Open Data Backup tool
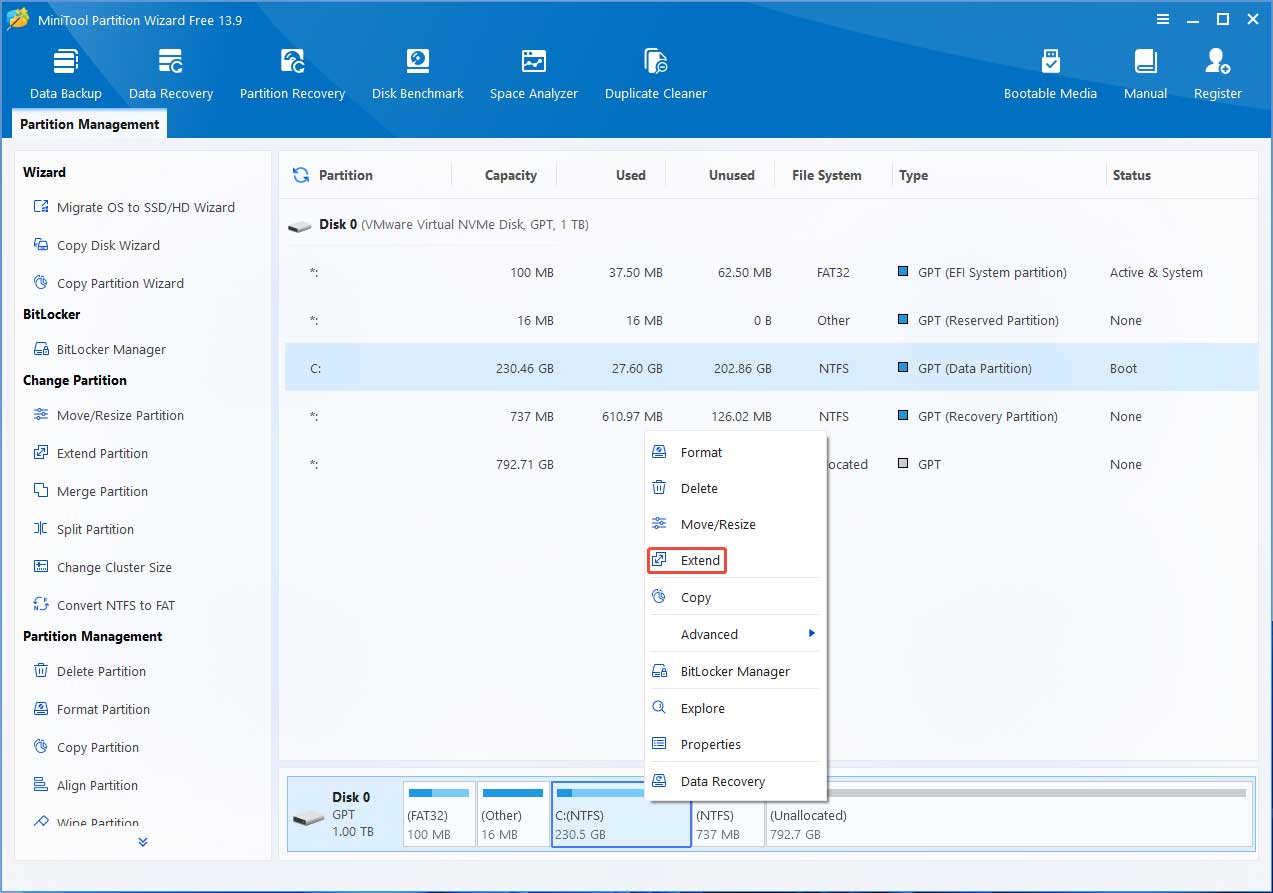 pyautogui.click(x=66, y=74)
